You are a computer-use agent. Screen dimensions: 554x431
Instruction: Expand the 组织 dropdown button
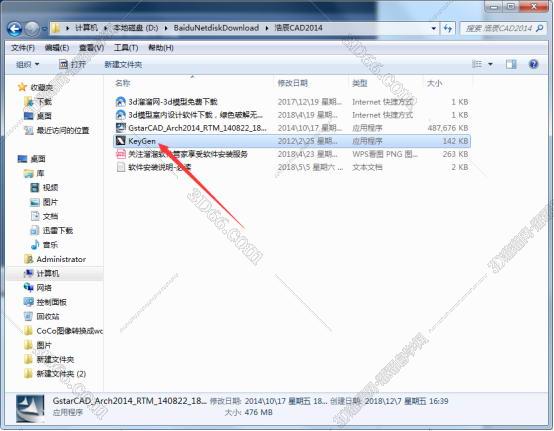pos(28,65)
